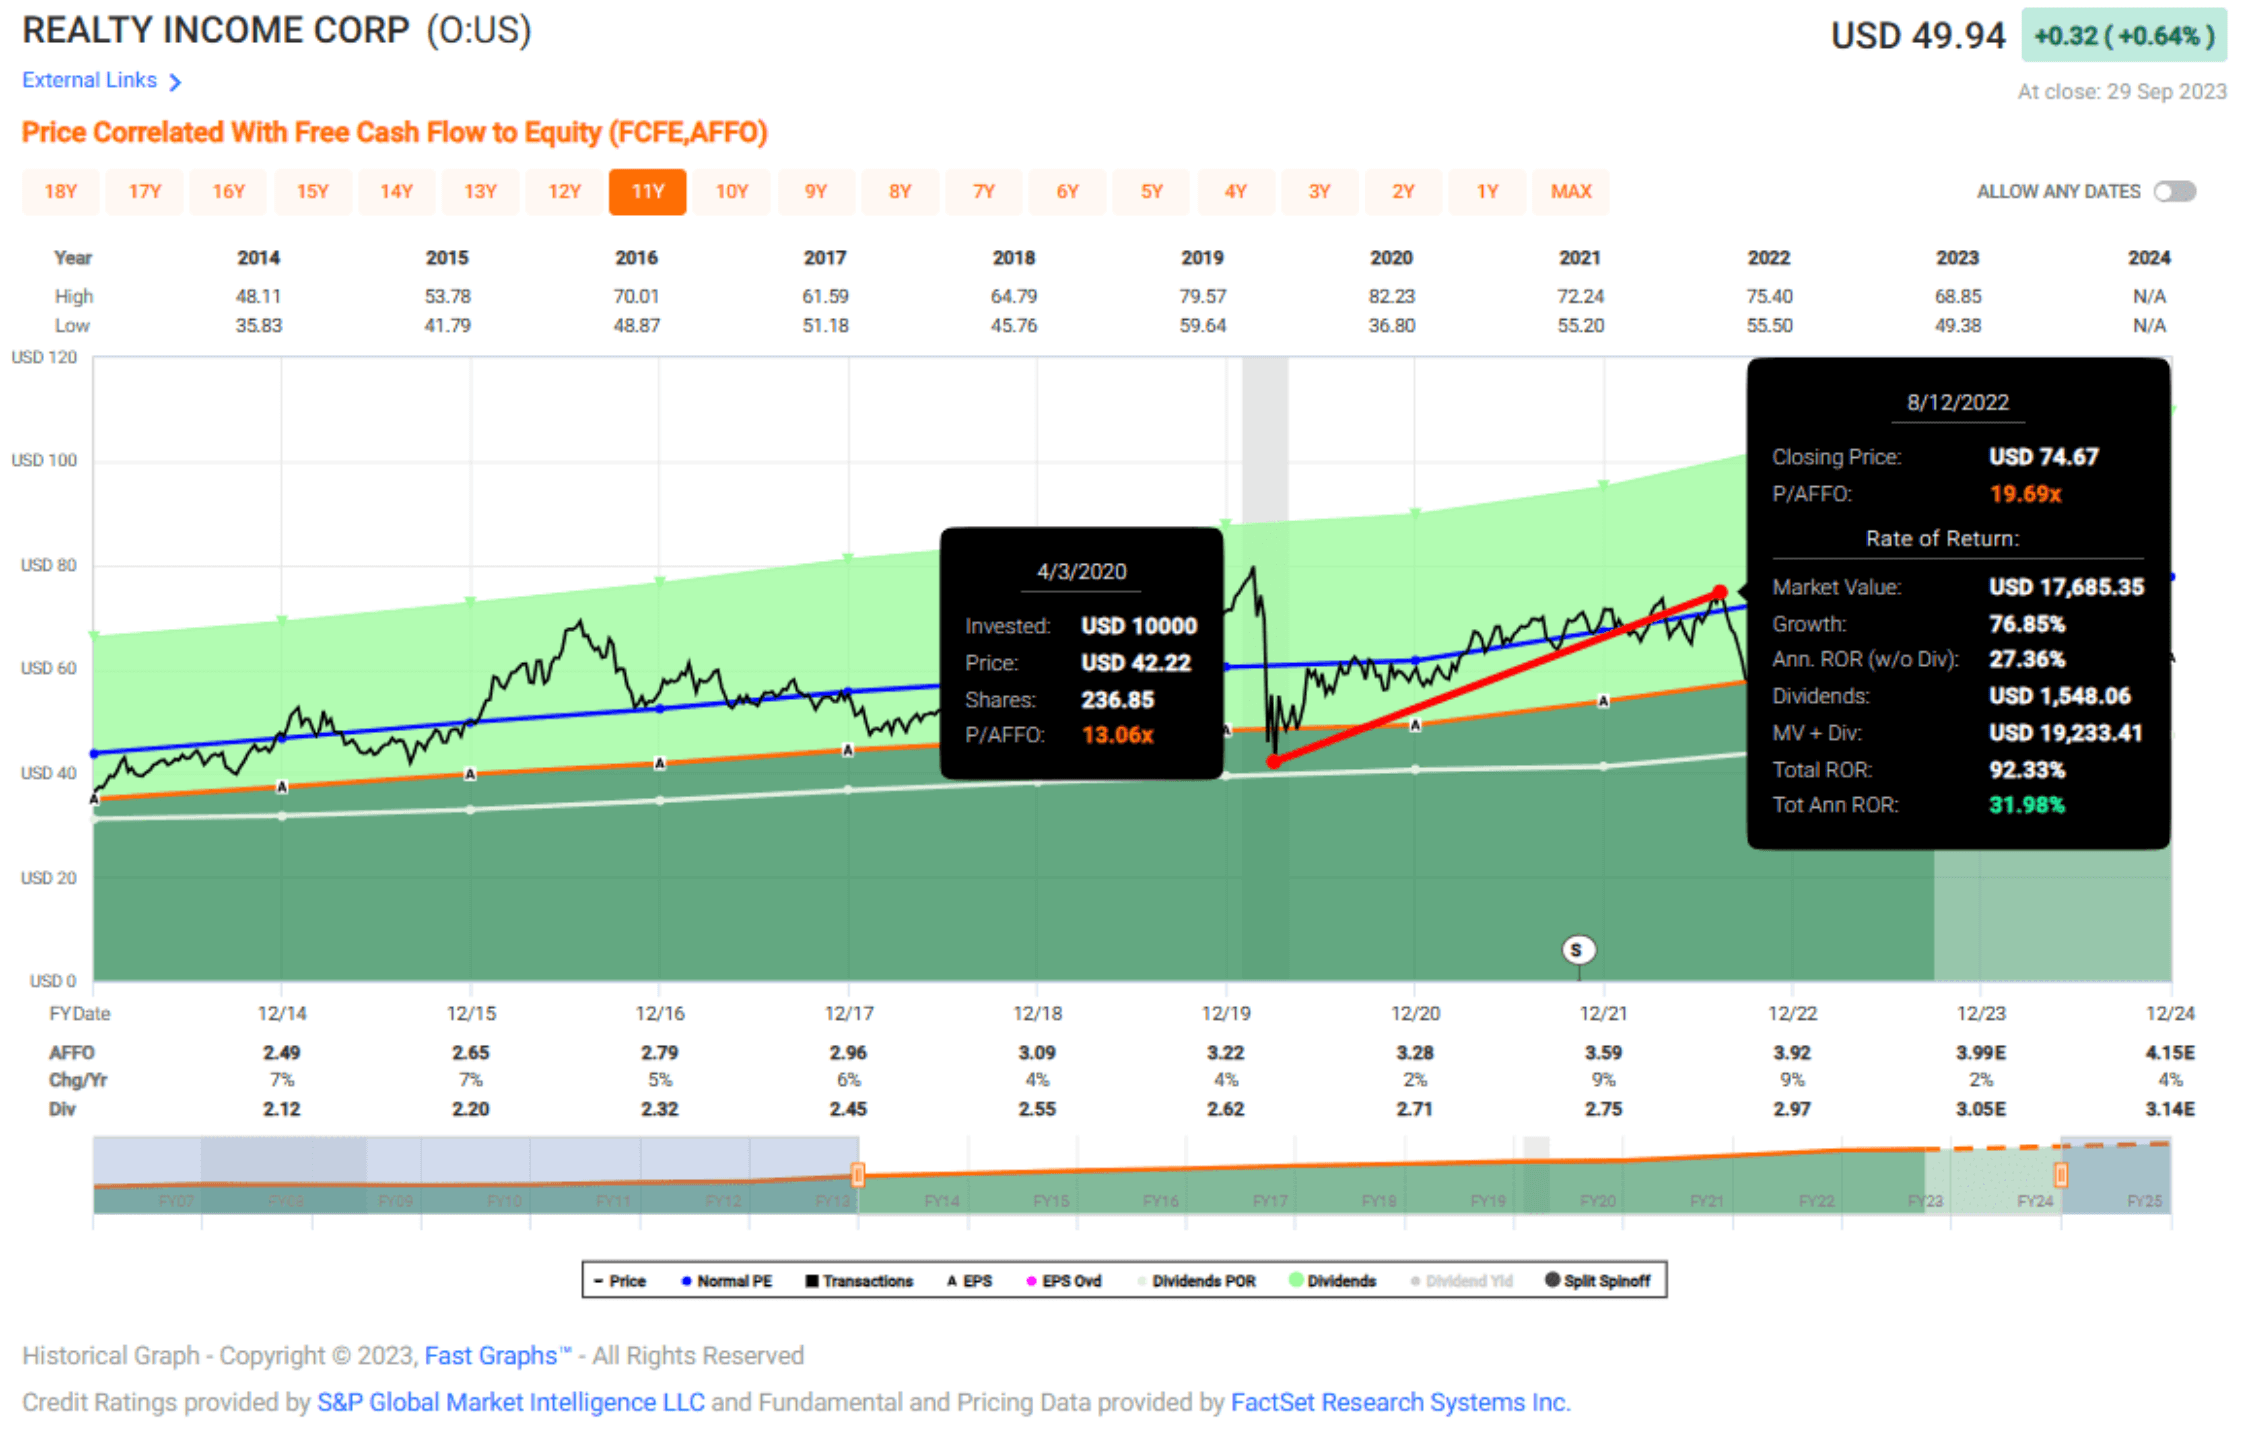
Task: Select the 18Y time range tab
Action: point(61,191)
